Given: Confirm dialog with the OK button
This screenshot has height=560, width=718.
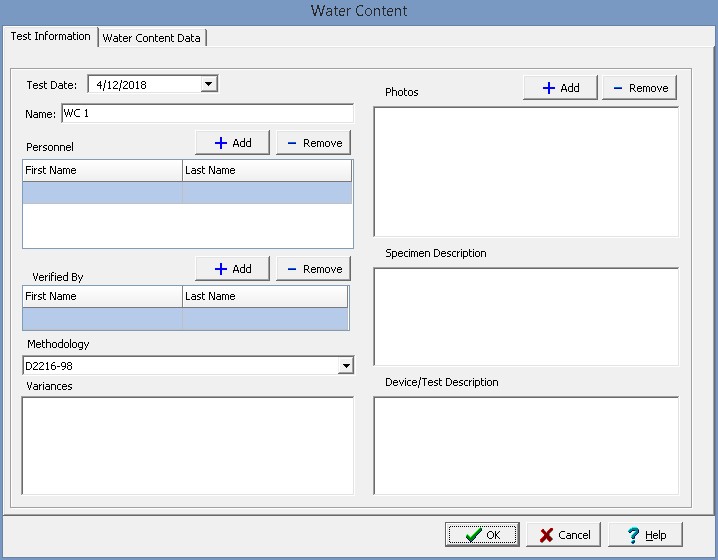Looking at the screenshot, I should pos(482,535).
